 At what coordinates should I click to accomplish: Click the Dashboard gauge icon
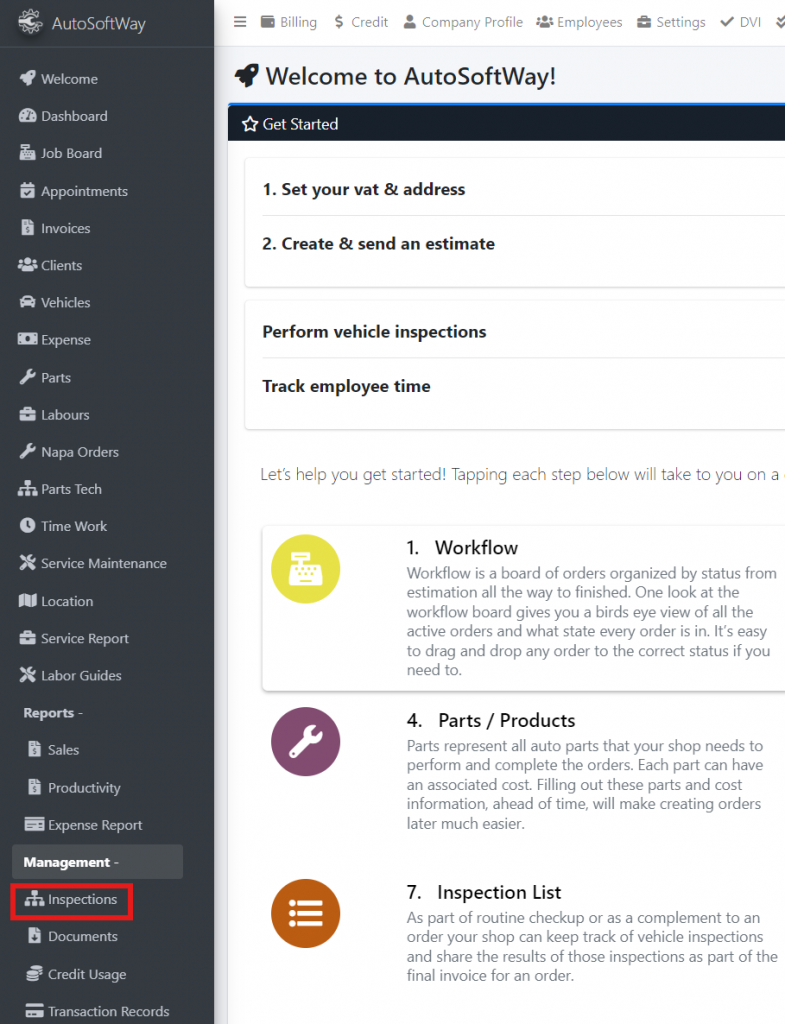tap(27, 116)
